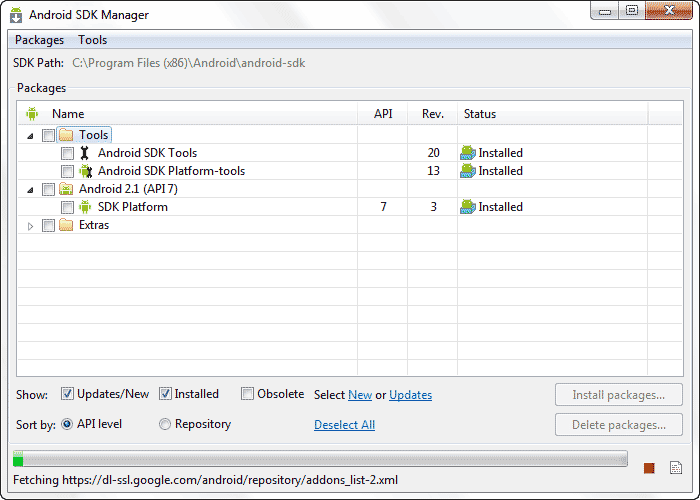Select the API level sort option
This screenshot has width=700, height=500.
[67, 424]
